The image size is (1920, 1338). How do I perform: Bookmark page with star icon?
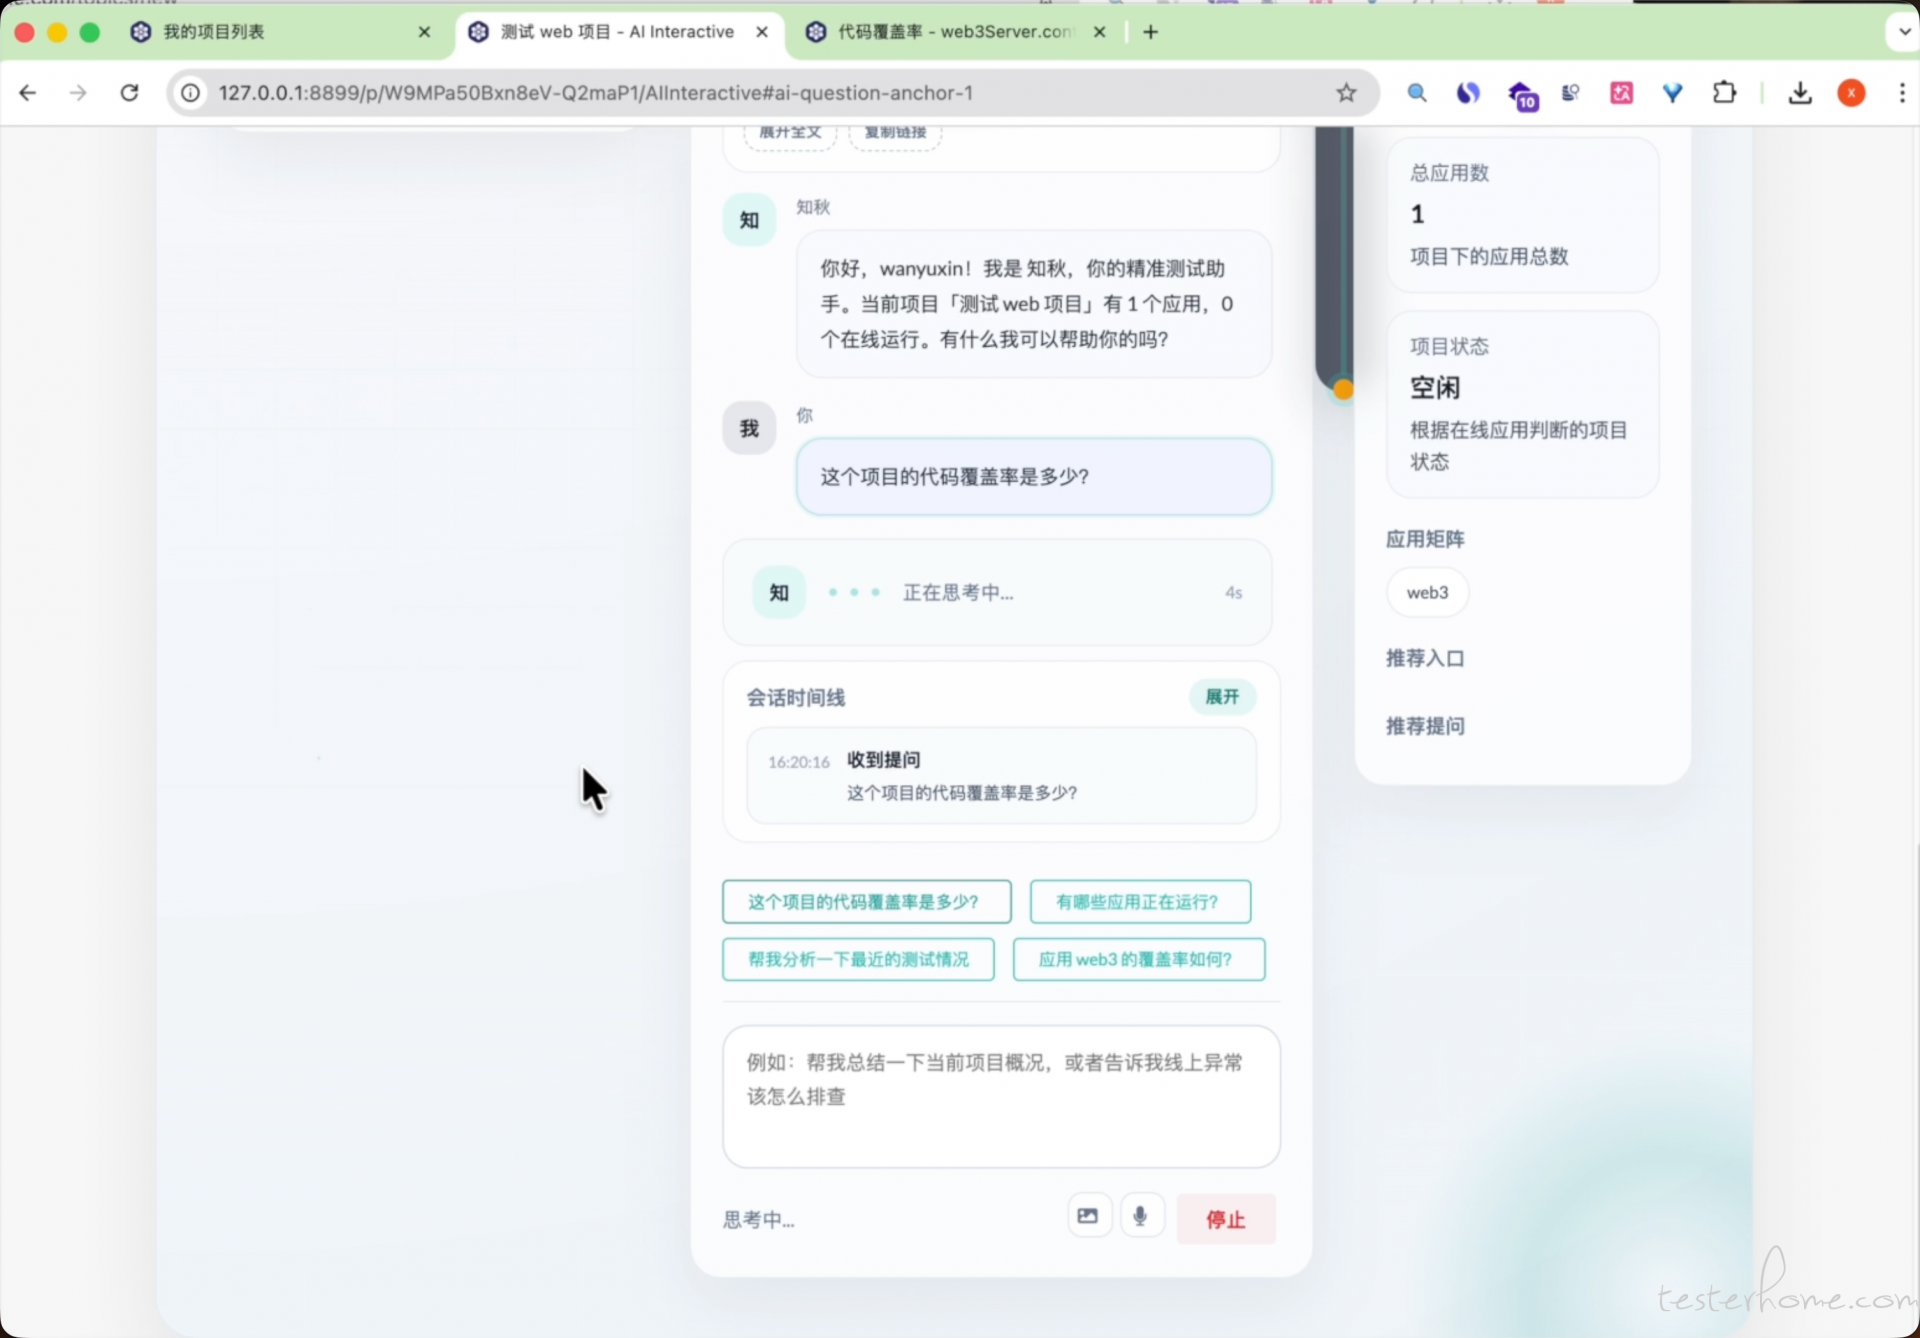click(x=1346, y=93)
